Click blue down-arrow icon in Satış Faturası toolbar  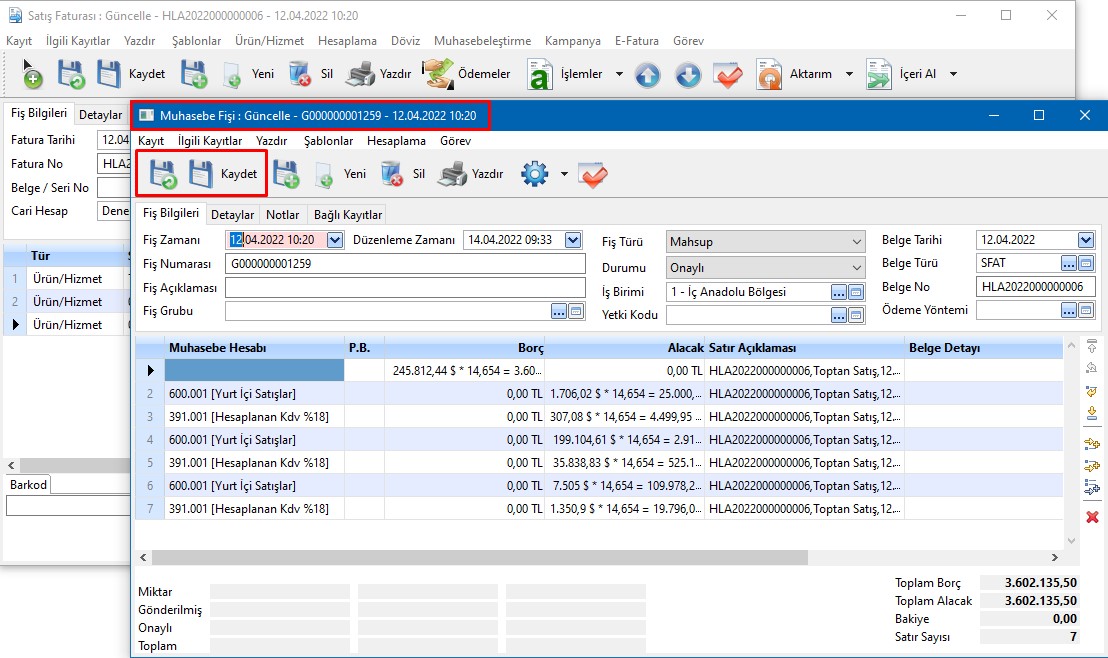point(688,74)
